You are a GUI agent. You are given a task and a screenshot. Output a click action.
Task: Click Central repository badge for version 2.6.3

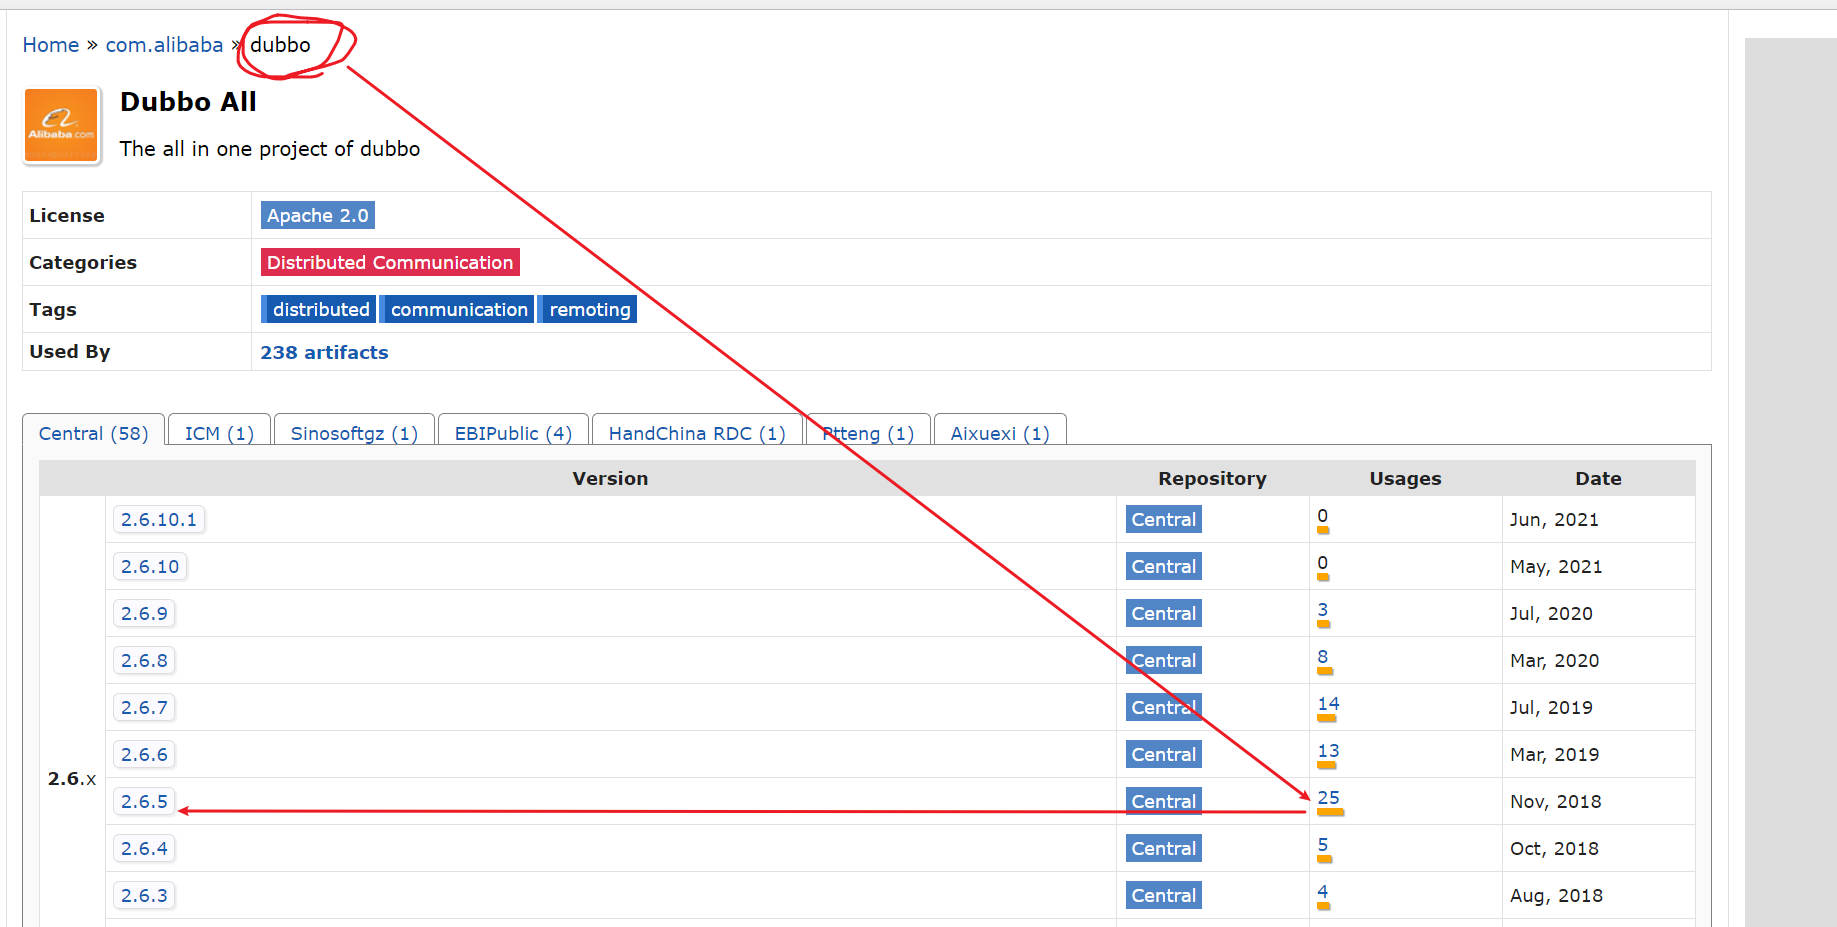coord(1164,895)
